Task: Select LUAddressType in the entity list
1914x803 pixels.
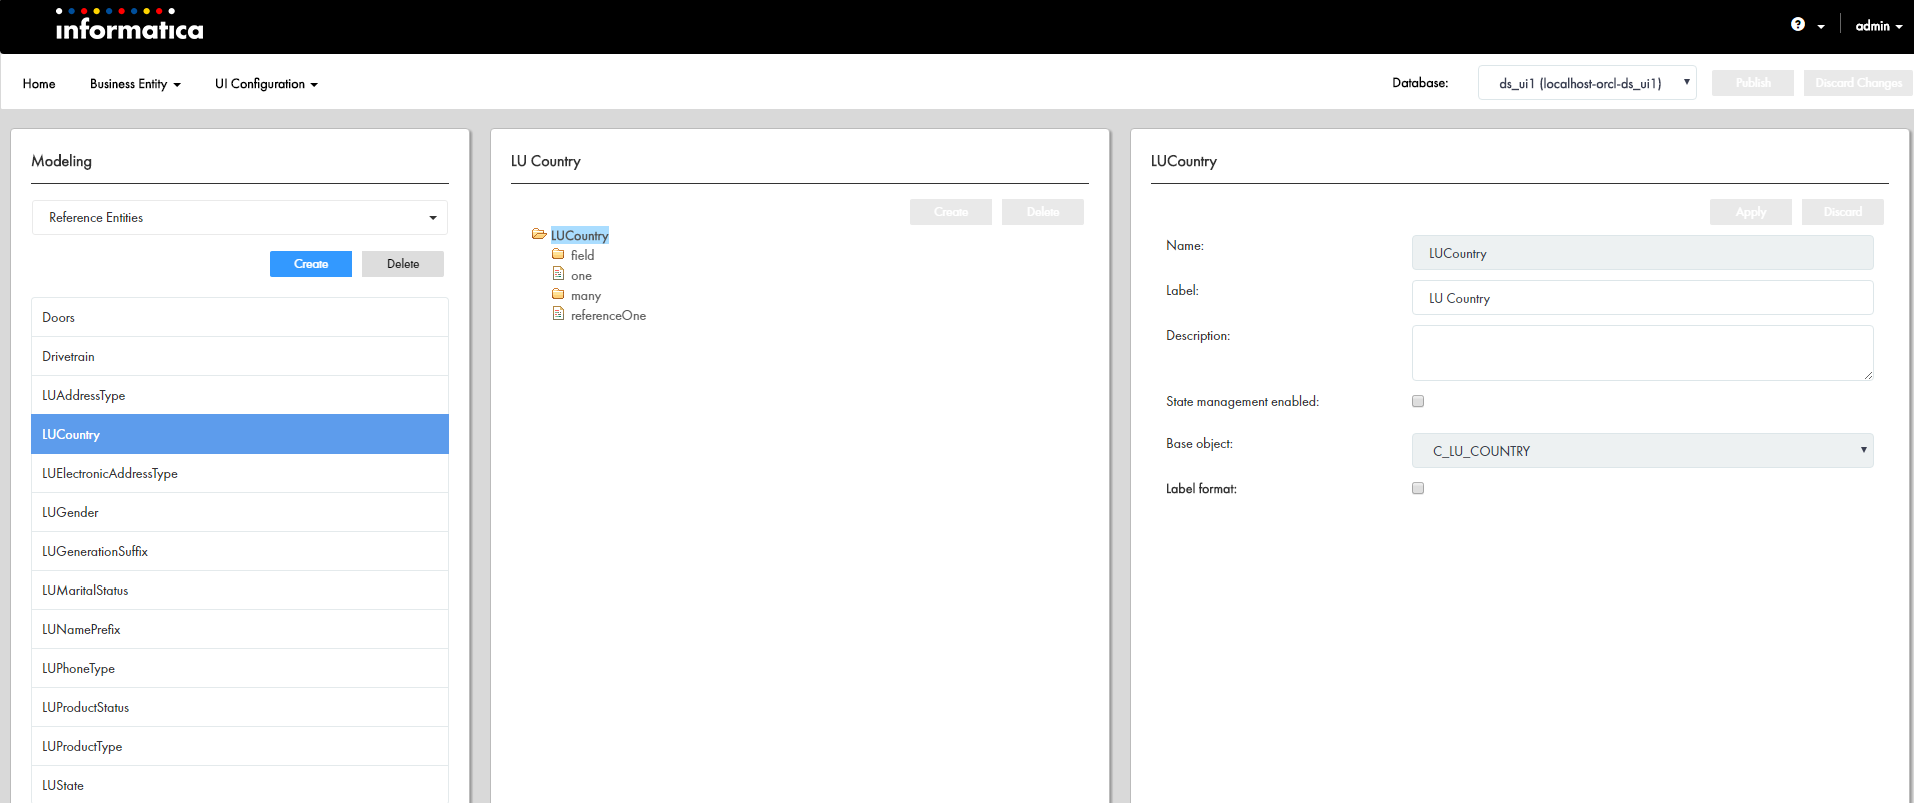Action: click(240, 395)
